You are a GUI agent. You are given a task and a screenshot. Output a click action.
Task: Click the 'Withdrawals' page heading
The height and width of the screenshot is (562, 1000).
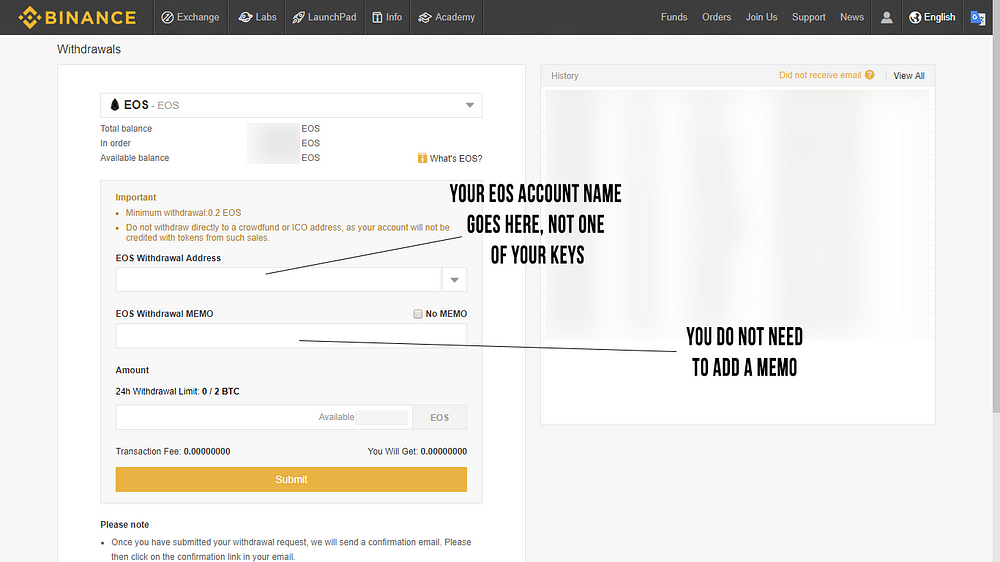point(89,49)
